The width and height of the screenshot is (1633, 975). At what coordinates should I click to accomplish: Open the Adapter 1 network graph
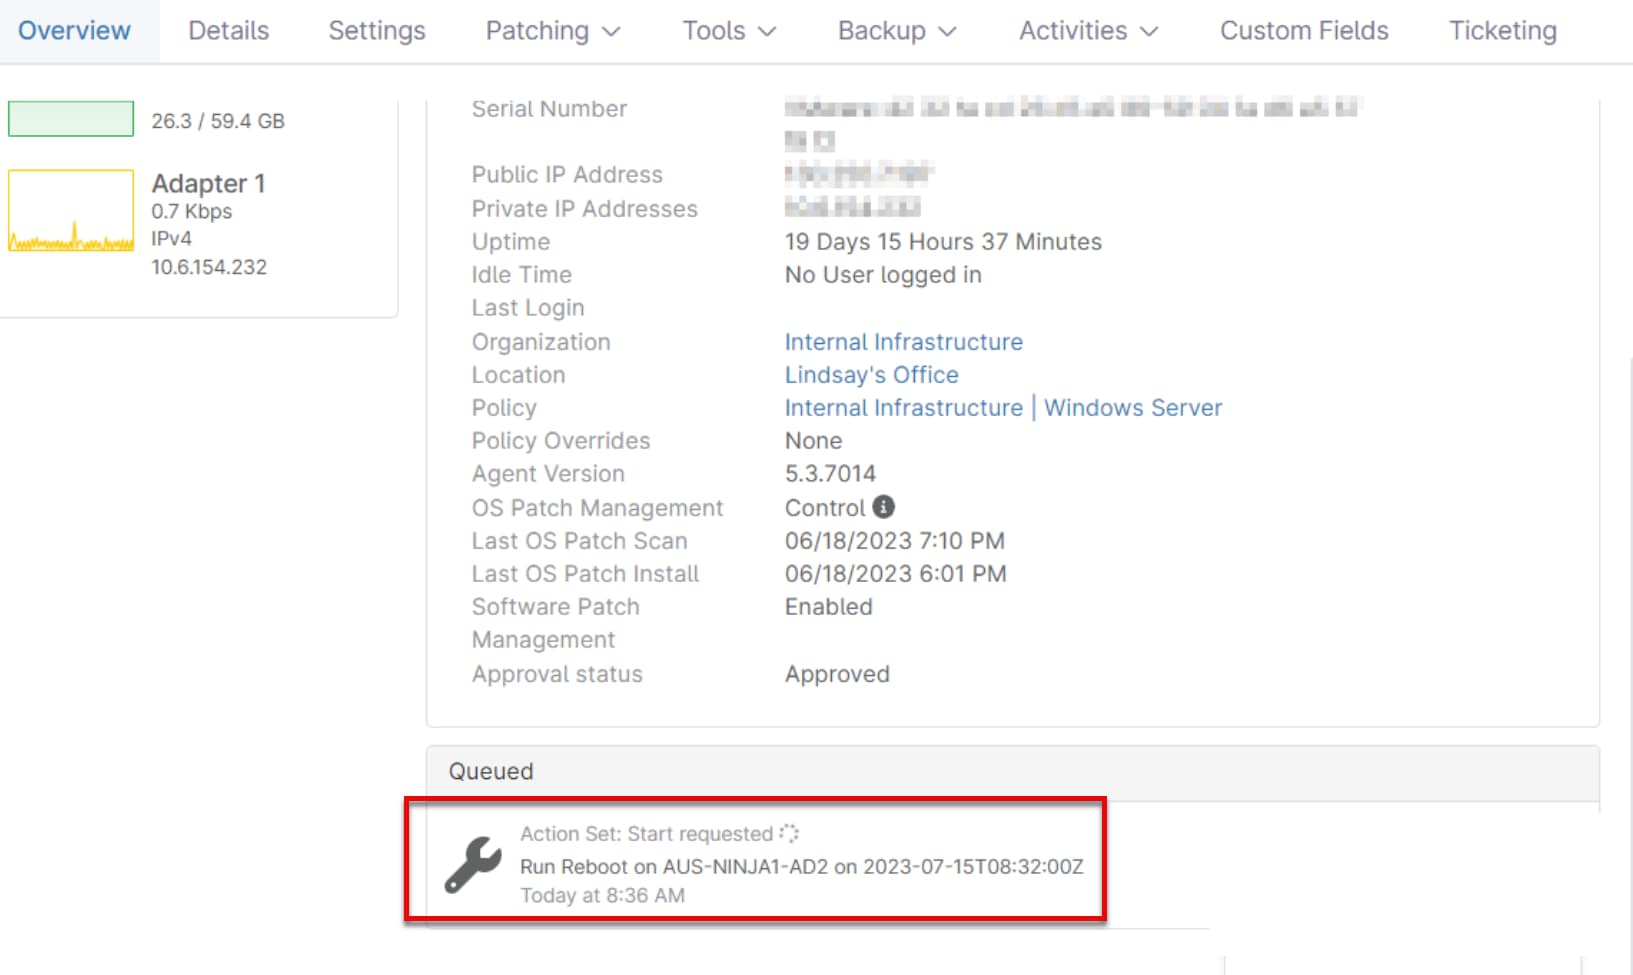71,211
